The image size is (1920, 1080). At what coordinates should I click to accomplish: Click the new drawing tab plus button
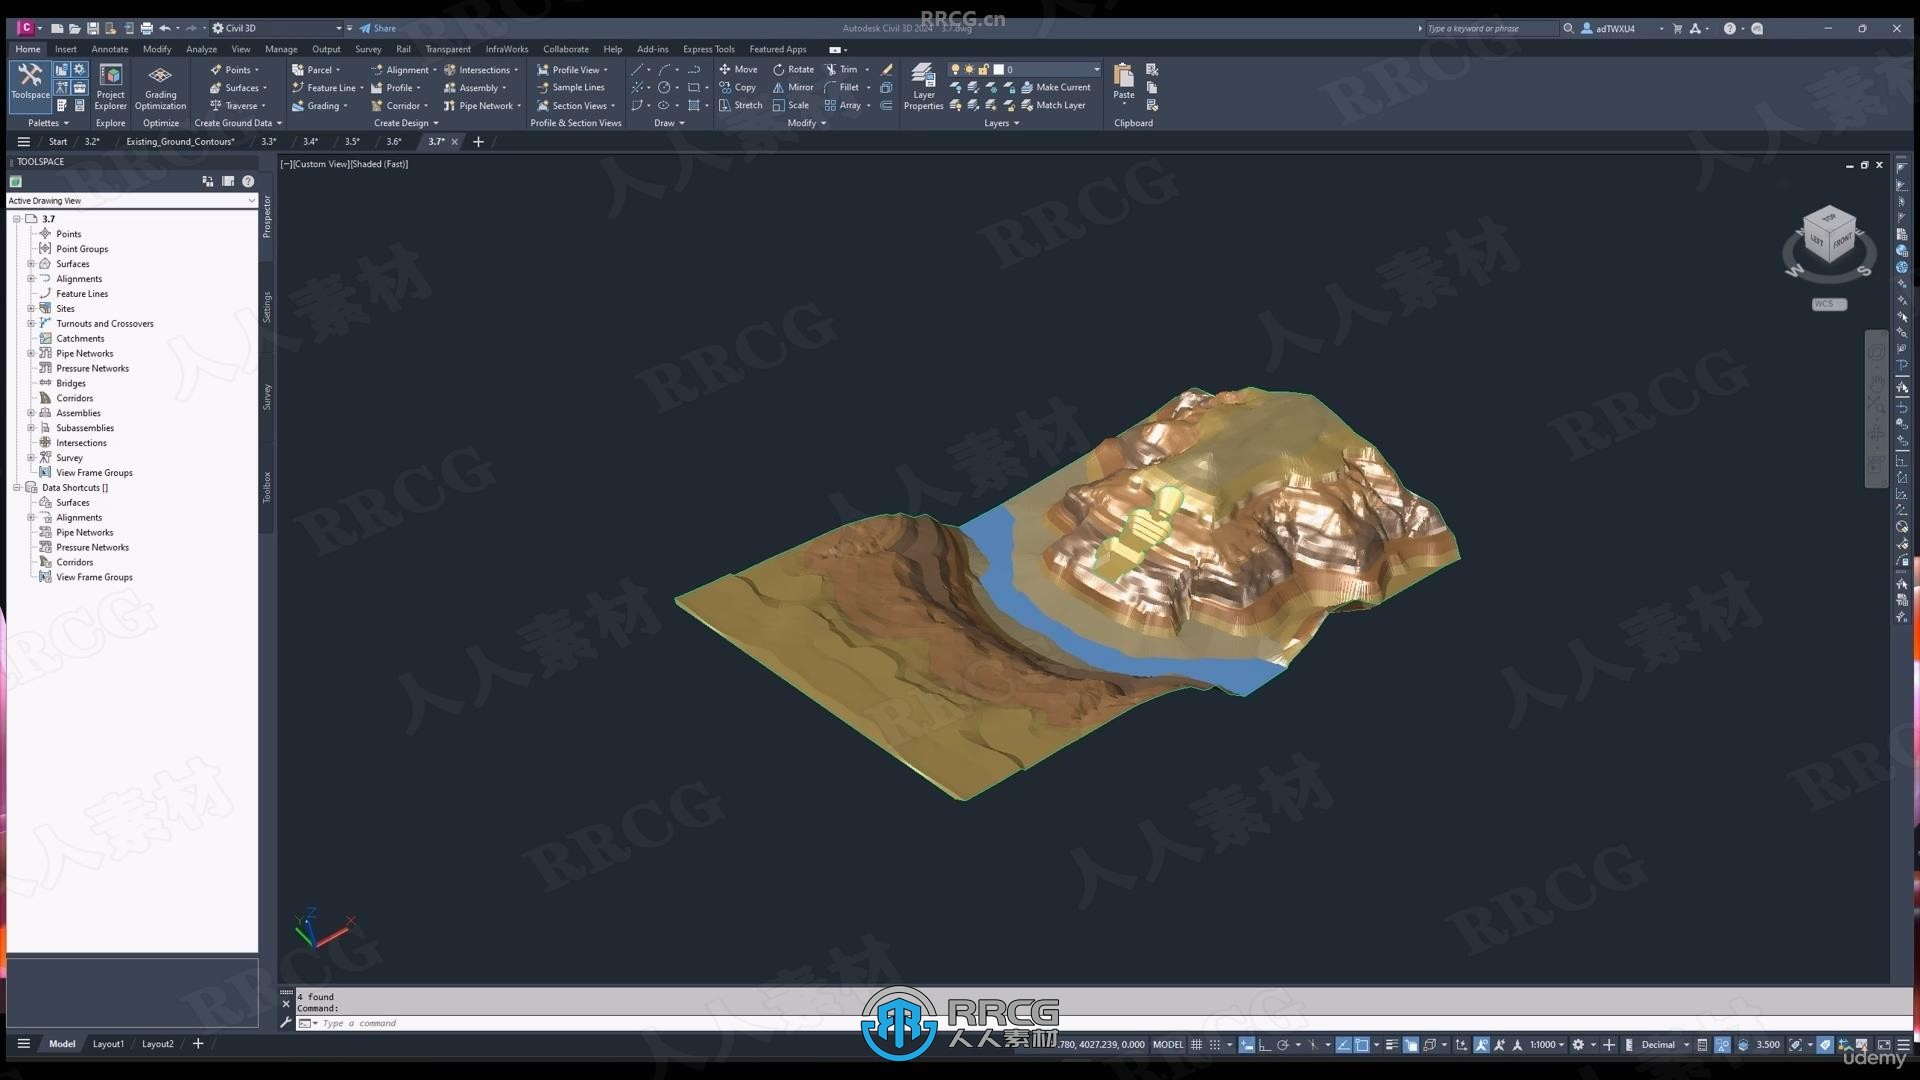pos(478,142)
